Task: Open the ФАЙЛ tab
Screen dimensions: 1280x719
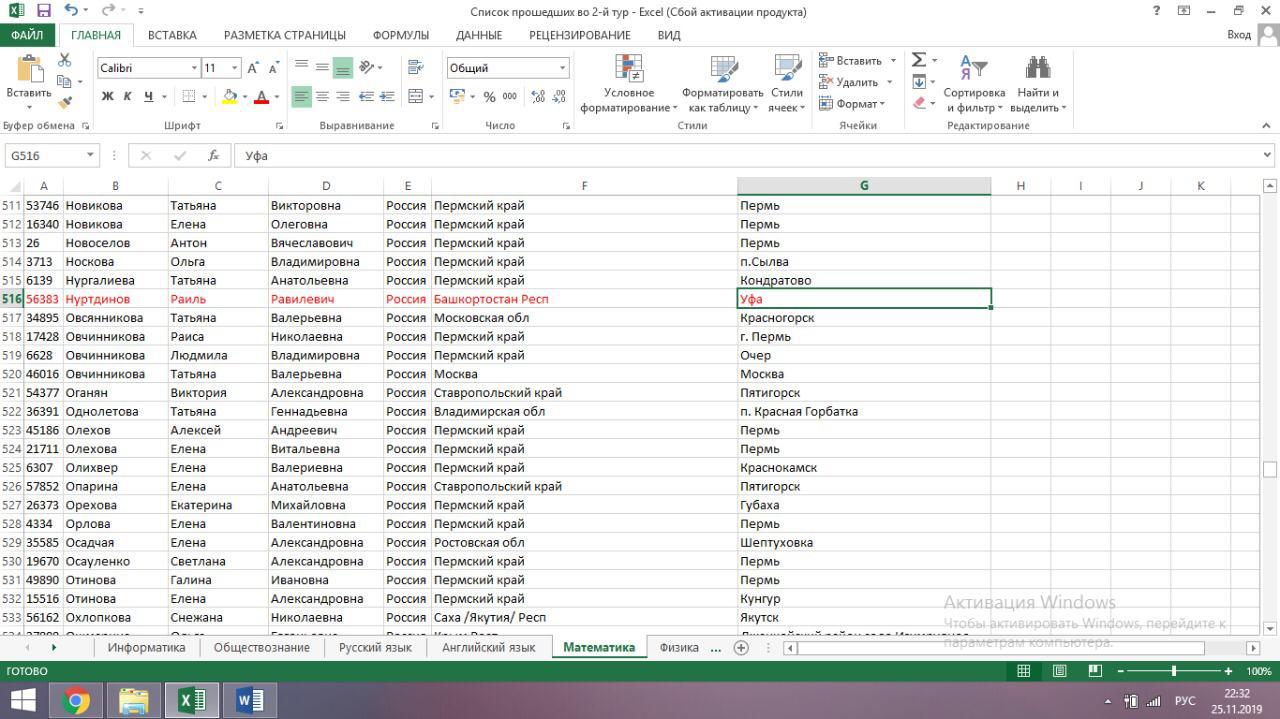Action: (27, 35)
